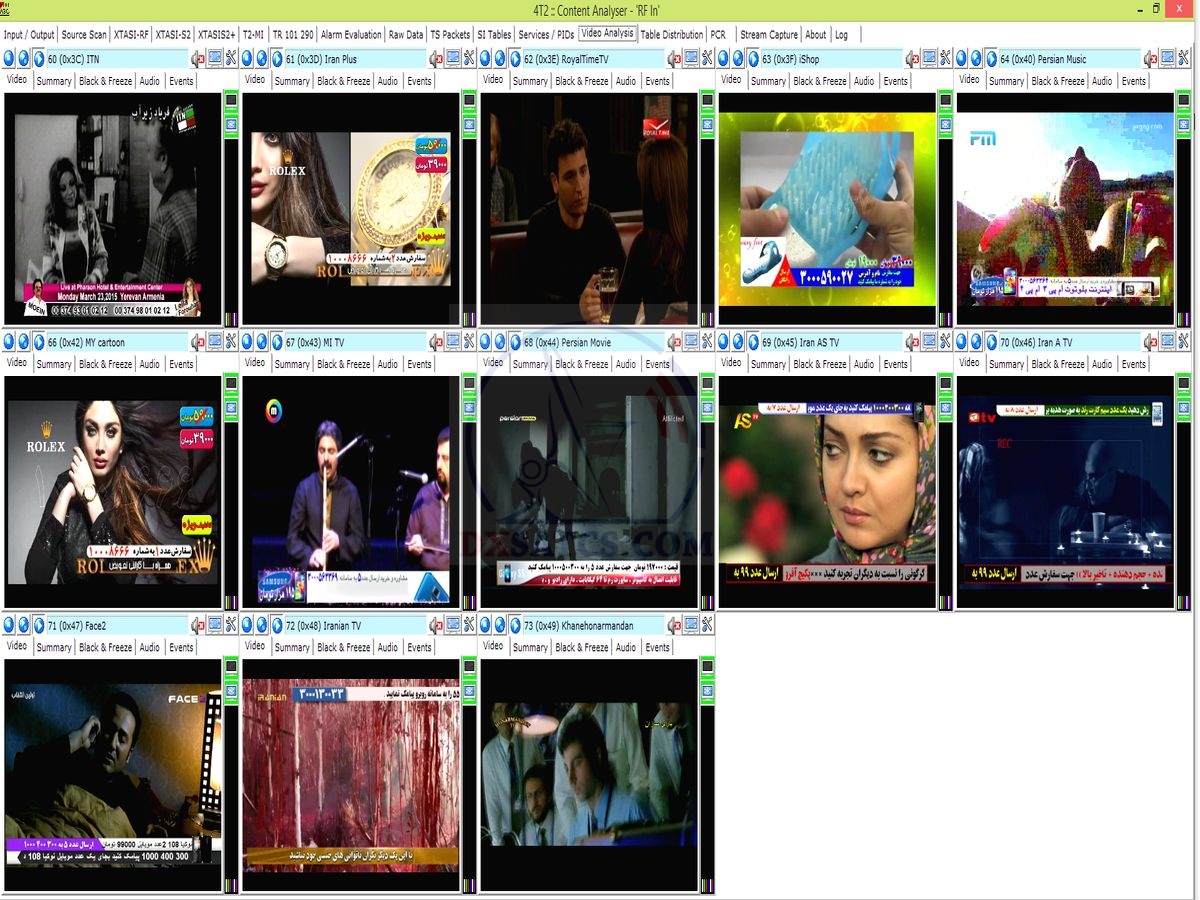Unmute audio on the Persian Movie panel
This screenshot has width=1200, height=900.
674,342
